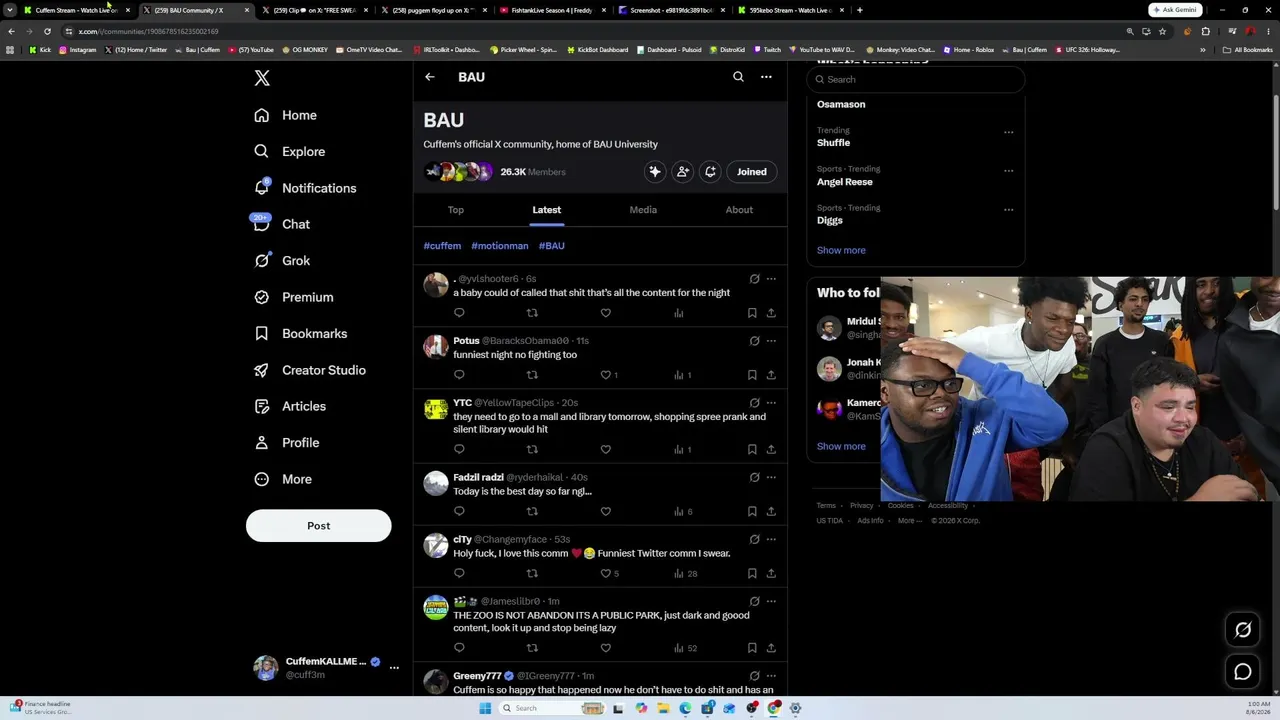Open floating messages button at bottom right

(1243, 672)
